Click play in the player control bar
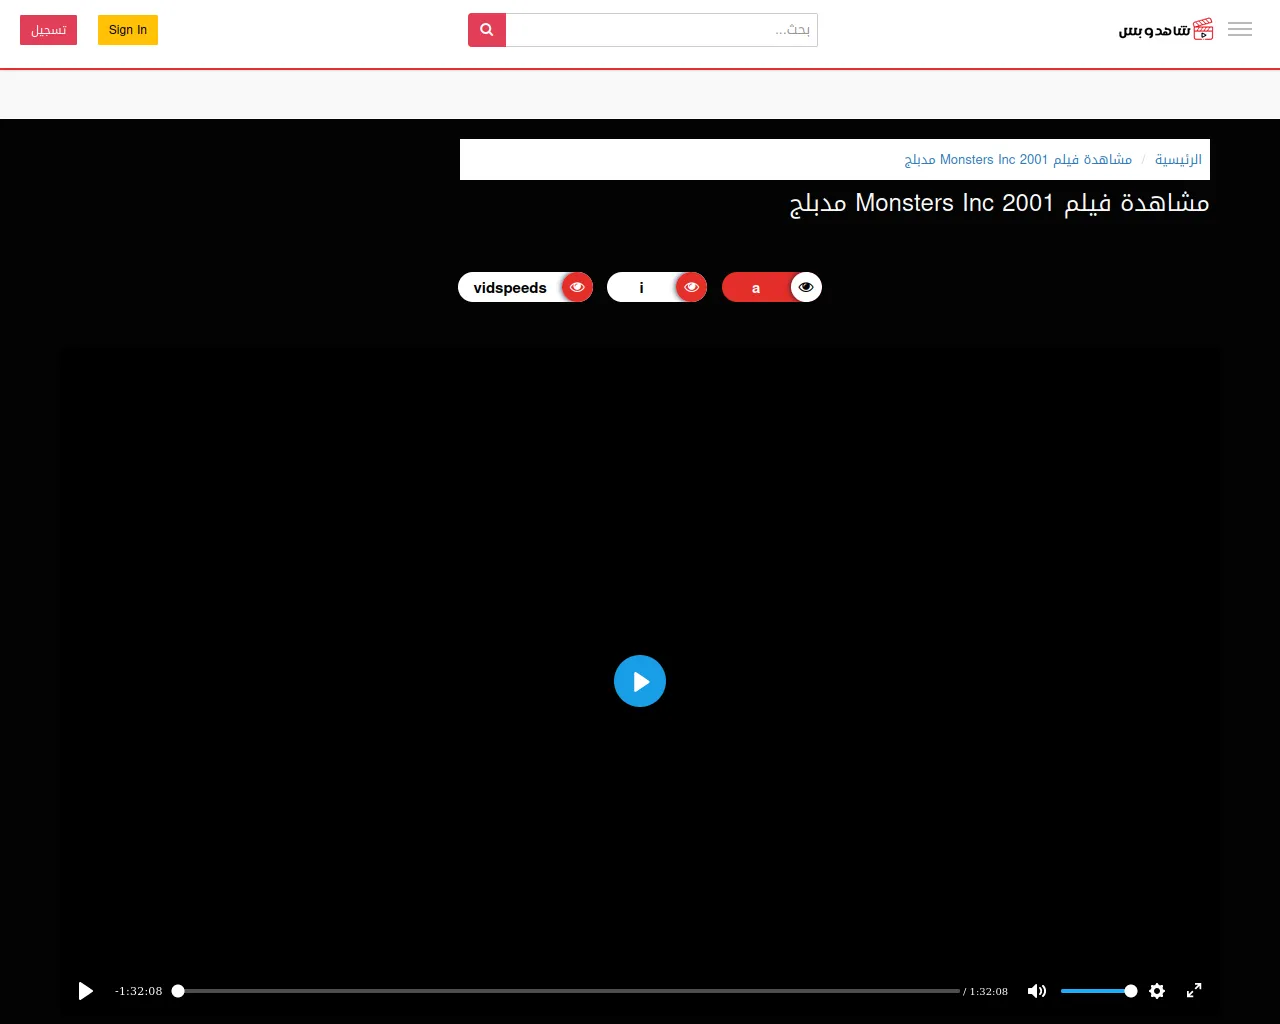Image resolution: width=1280 pixels, height=1024 pixels. pos(86,991)
